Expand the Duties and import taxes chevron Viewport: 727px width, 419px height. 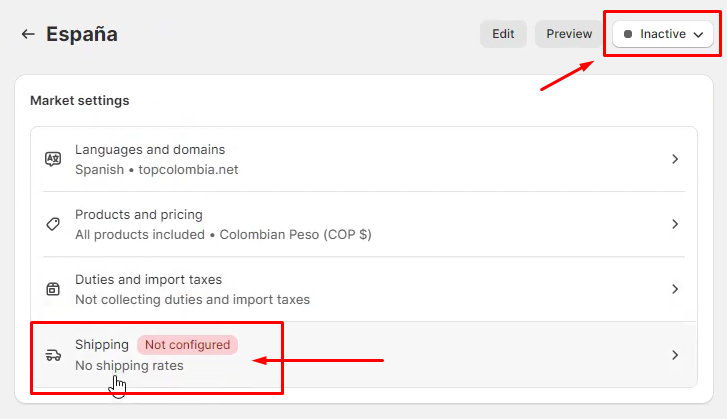coord(675,289)
